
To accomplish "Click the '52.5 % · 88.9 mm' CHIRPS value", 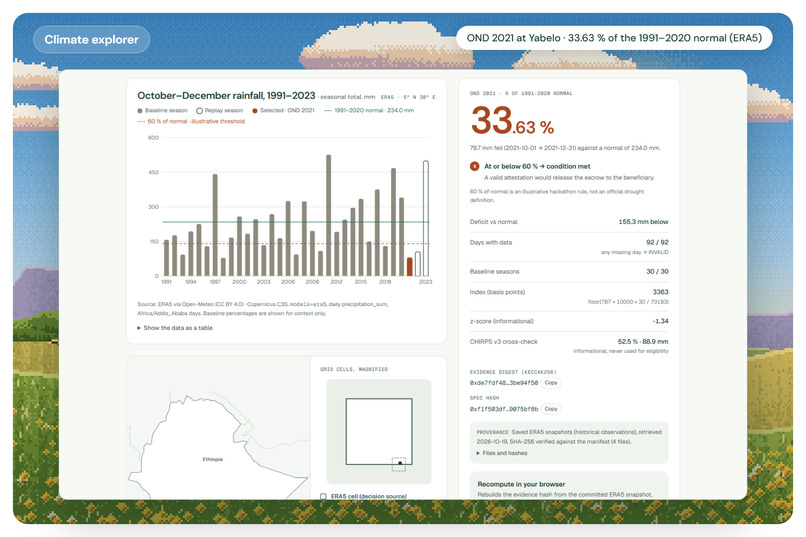I will point(643,342).
